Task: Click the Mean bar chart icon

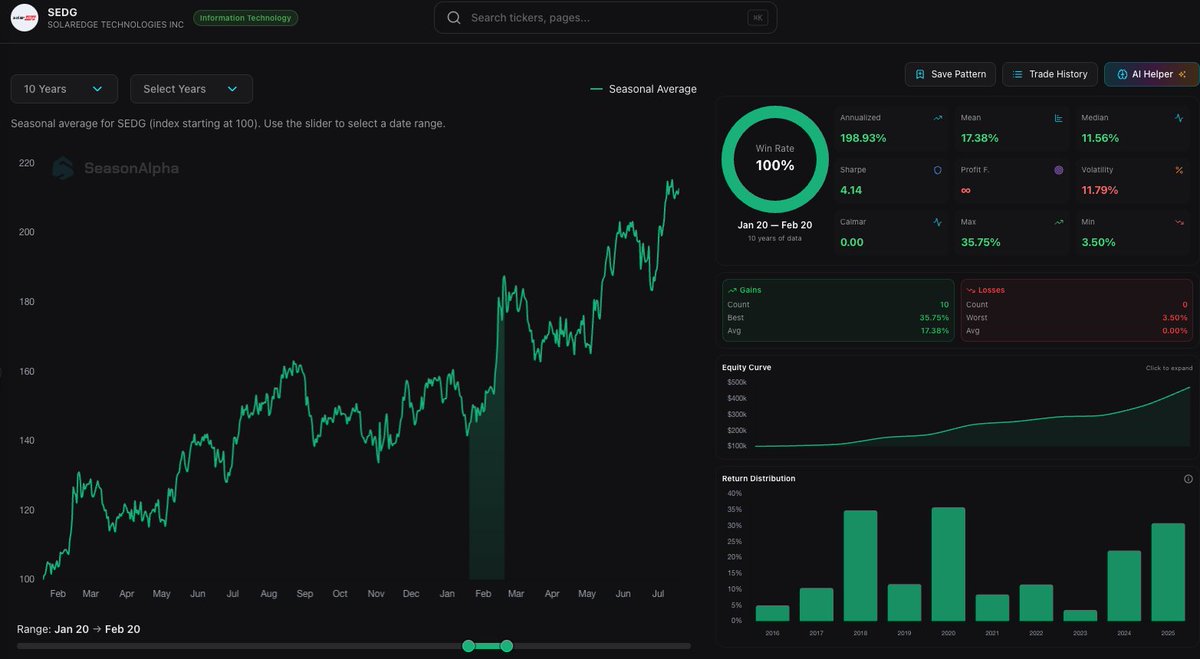Action: click(x=1058, y=118)
